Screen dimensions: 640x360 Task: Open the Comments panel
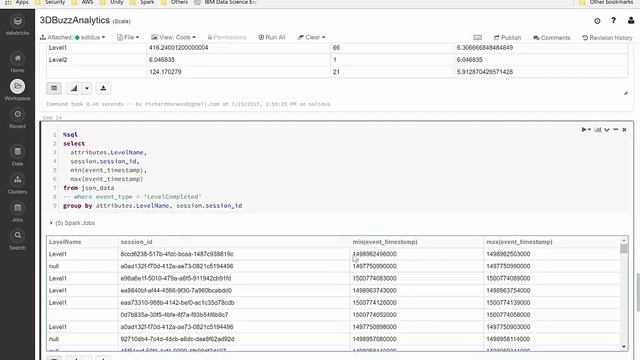tap(551, 38)
